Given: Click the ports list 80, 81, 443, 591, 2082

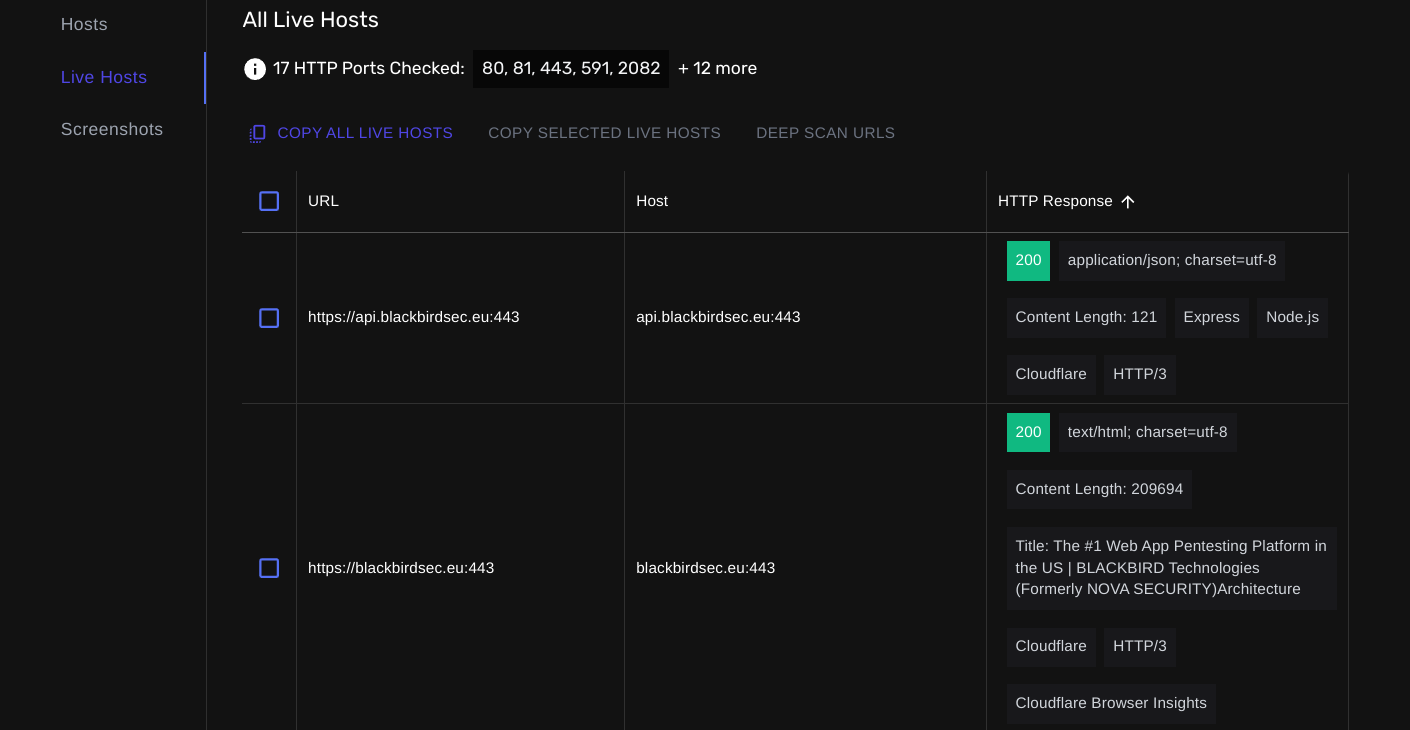Looking at the screenshot, I should point(571,69).
